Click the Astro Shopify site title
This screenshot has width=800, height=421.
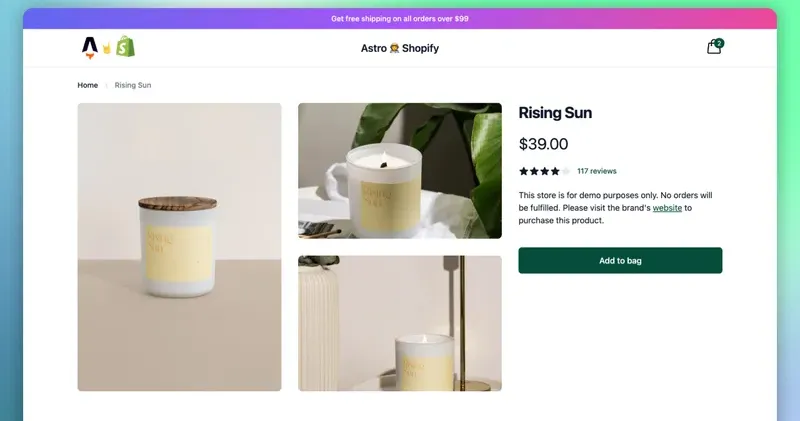tap(400, 48)
